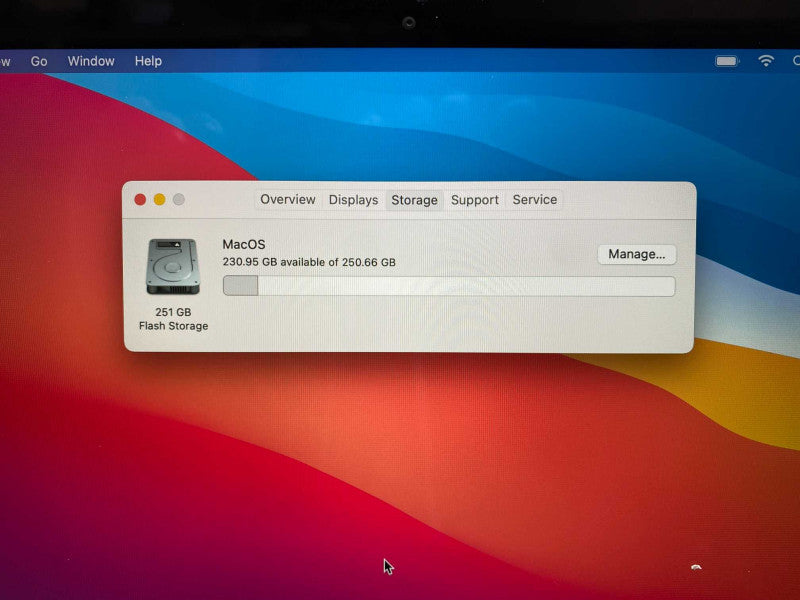Open the Wi-Fi status menu
The image size is (800, 600).
point(766,61)
